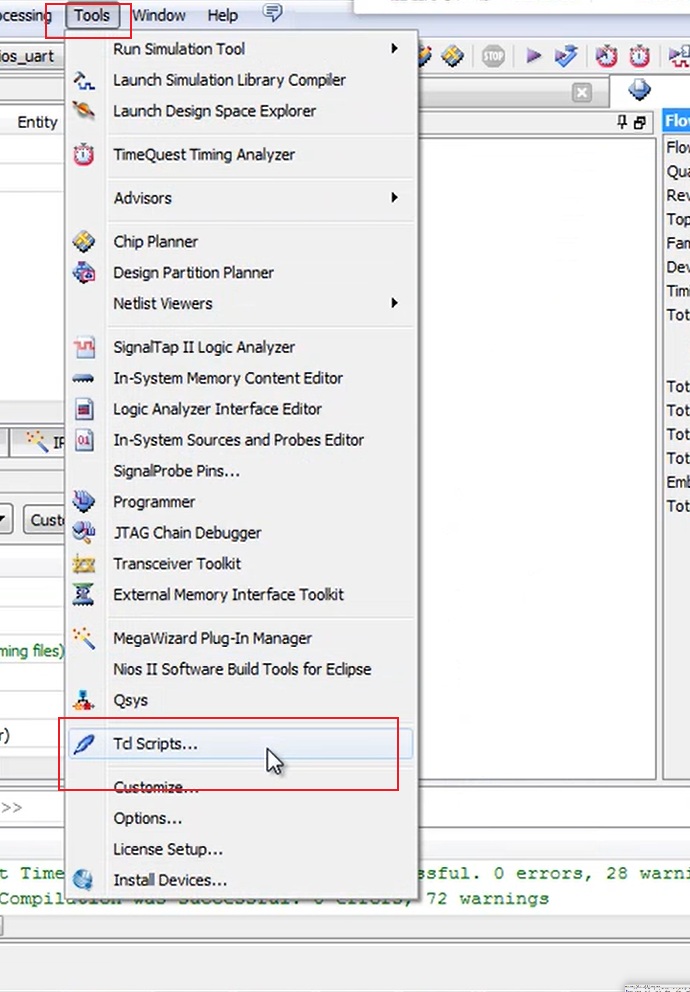This screenshot has width=690, height=992.
Task: Expand the Advisors submenu
Action: [241, 199]
